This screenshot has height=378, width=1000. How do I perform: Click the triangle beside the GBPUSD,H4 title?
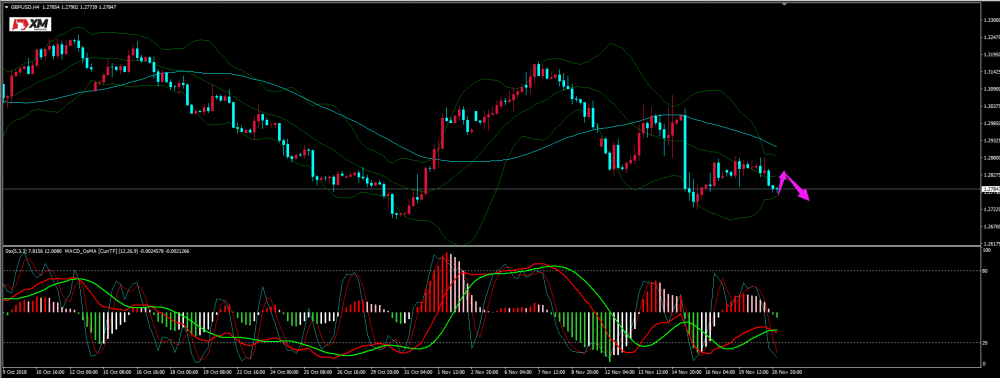[x=6, y=6]
